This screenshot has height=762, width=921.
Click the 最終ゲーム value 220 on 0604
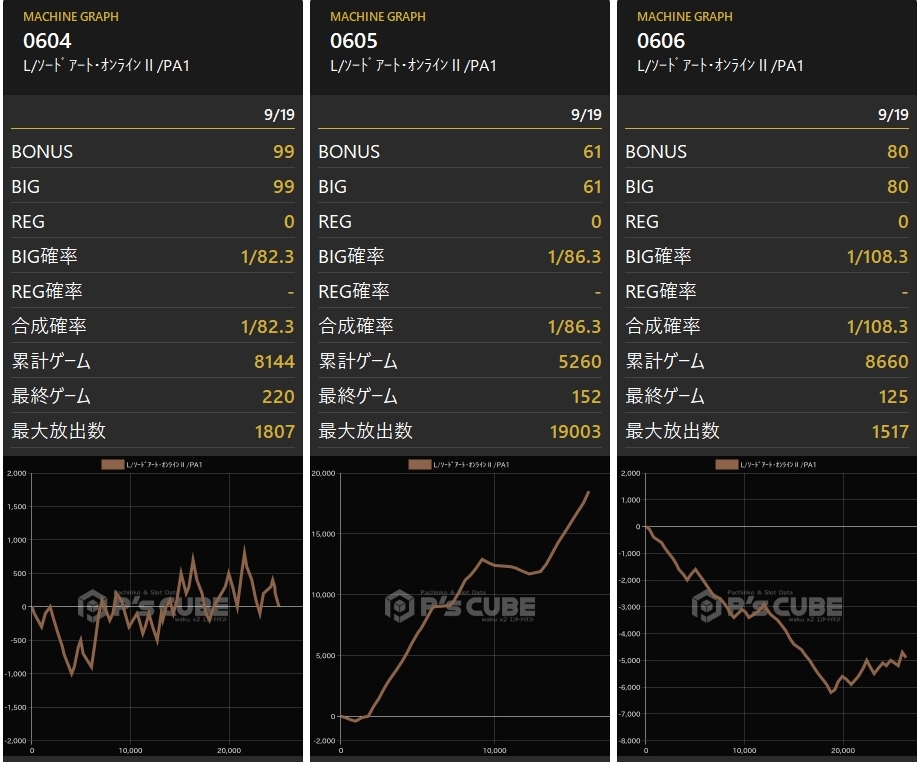coord(278,397)
